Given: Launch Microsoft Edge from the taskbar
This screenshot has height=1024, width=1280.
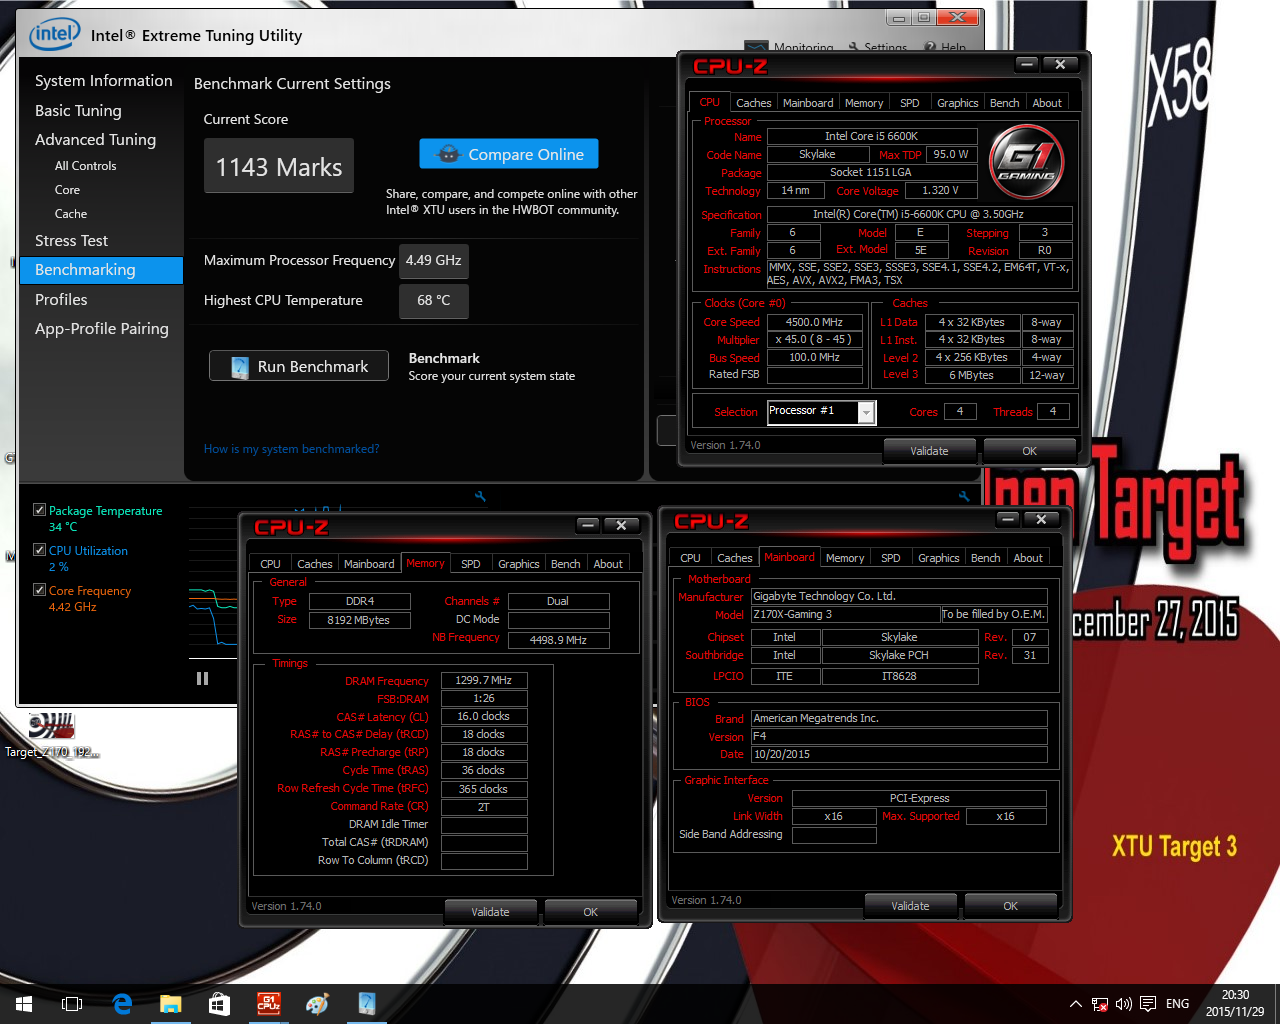Looking at the screenshot, I should [x=122, y=1004].
